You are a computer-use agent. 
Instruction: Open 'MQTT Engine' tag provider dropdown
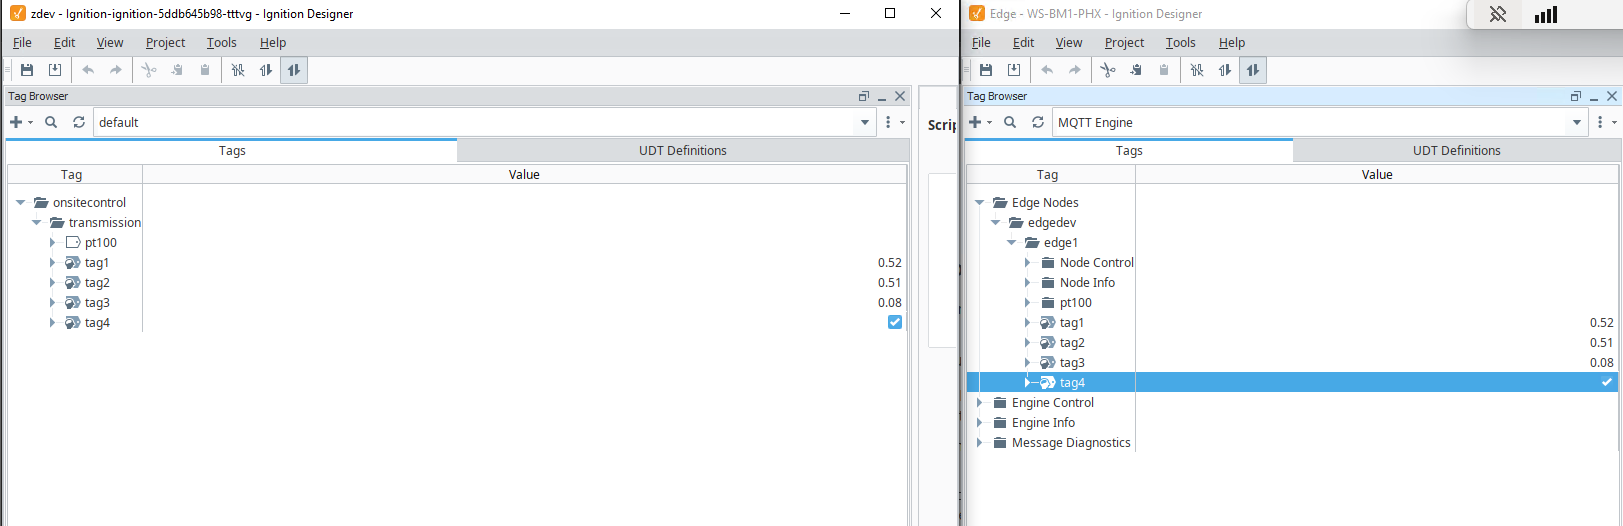(1577, 122)
